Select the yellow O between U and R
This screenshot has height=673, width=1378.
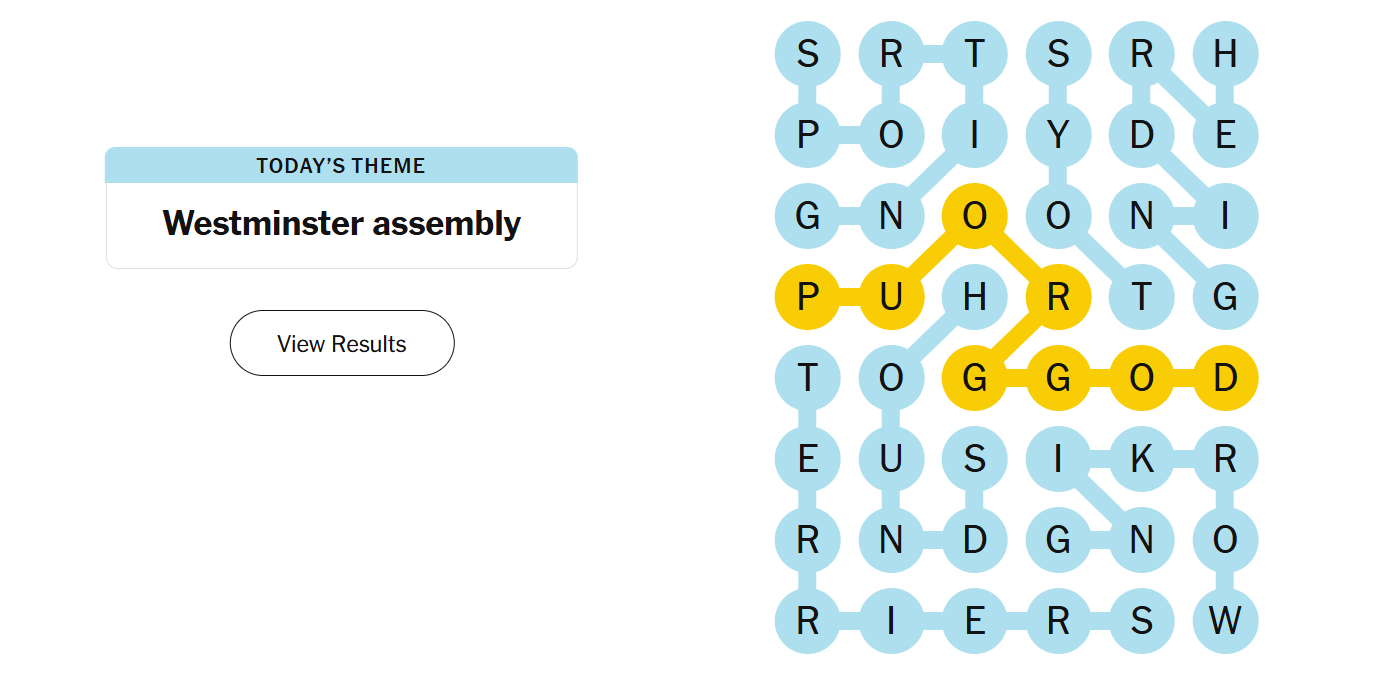(974, 215)
